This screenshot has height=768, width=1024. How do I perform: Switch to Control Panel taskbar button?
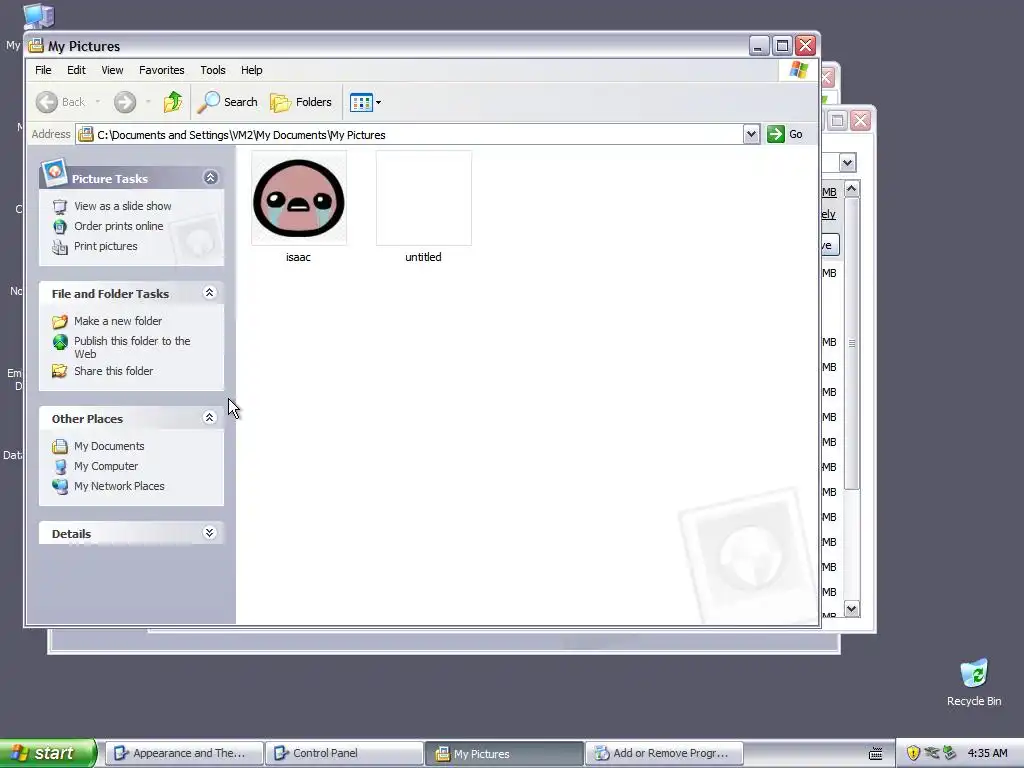pyautogui.click(x=345, y=753)
